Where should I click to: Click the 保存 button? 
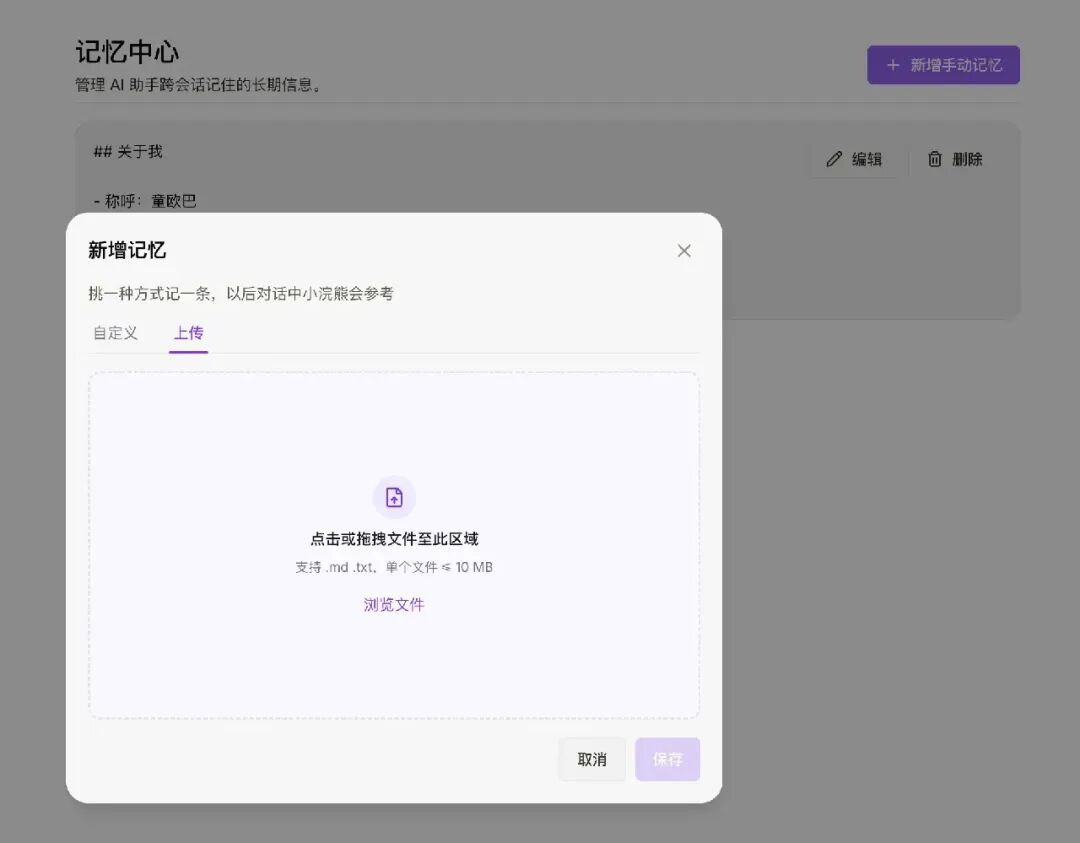click(667, 759)
